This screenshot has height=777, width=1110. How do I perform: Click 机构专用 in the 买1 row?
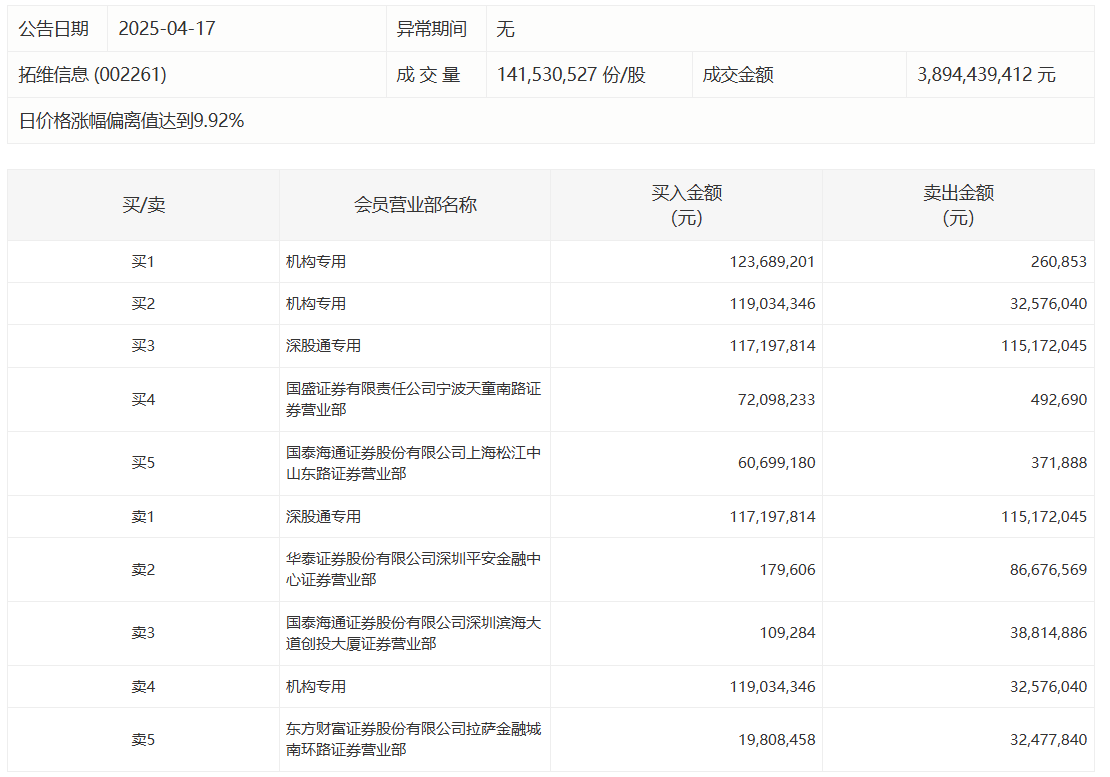(316, 262)
